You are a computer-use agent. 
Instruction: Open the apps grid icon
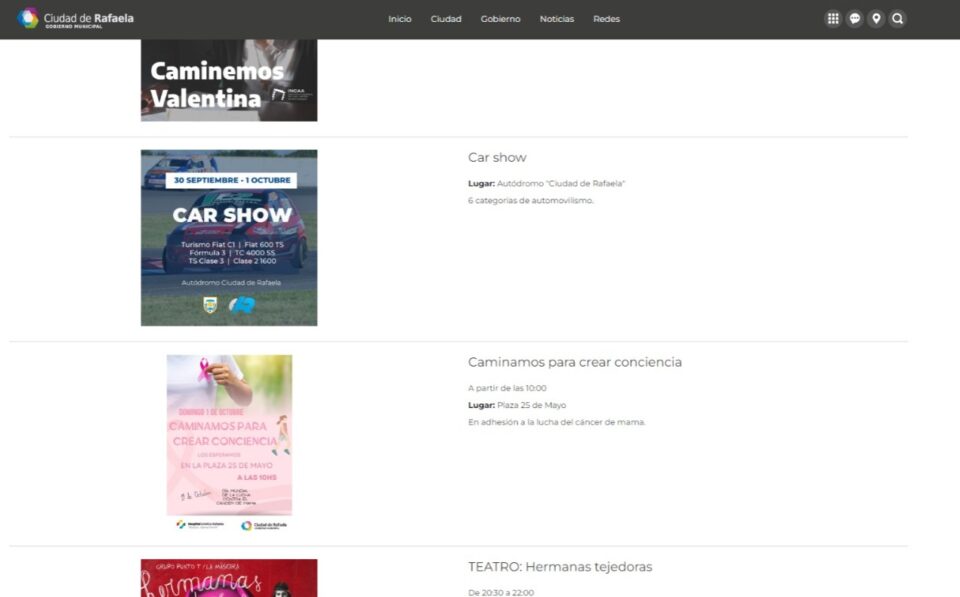click(832, 19)
